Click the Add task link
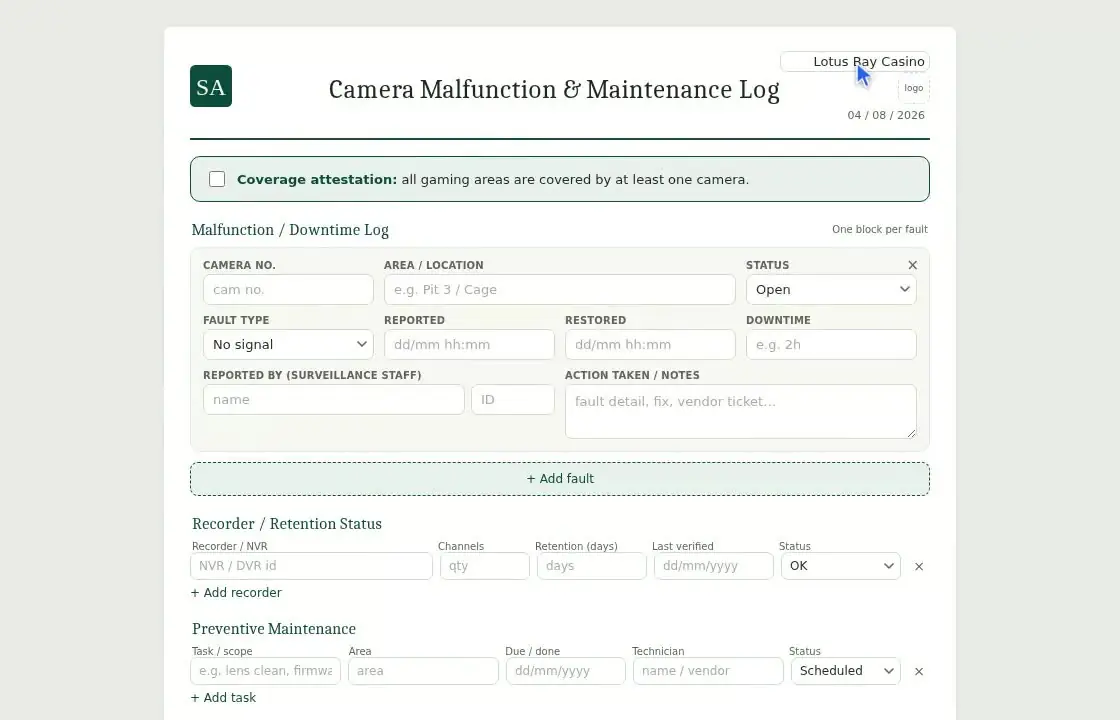 tap(224, 697)
